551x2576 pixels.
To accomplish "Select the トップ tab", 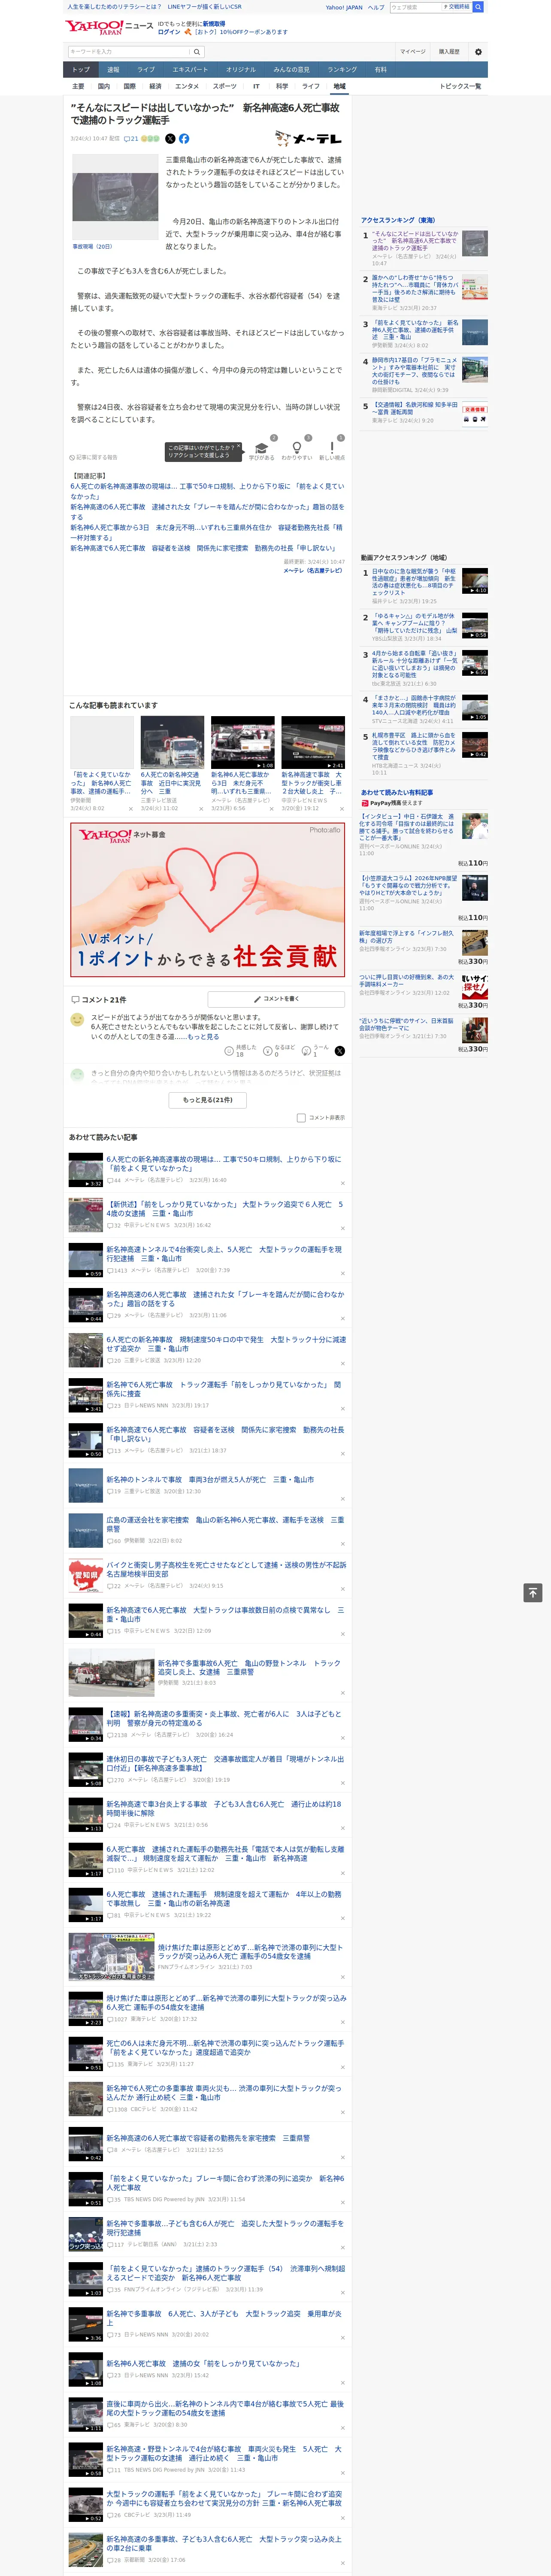I will [81, 70].
